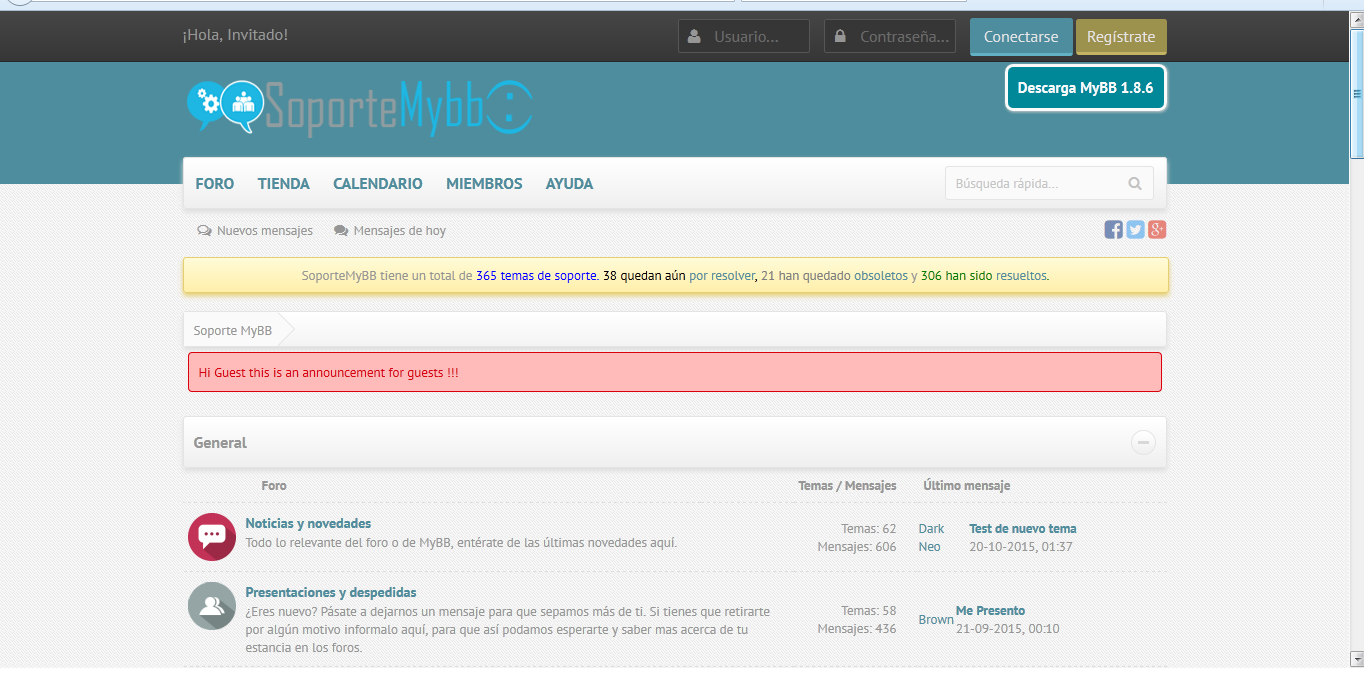This screenshot has height=676, width=1364.
Task: Click the Regístrate button
Action: point(1120,37)
